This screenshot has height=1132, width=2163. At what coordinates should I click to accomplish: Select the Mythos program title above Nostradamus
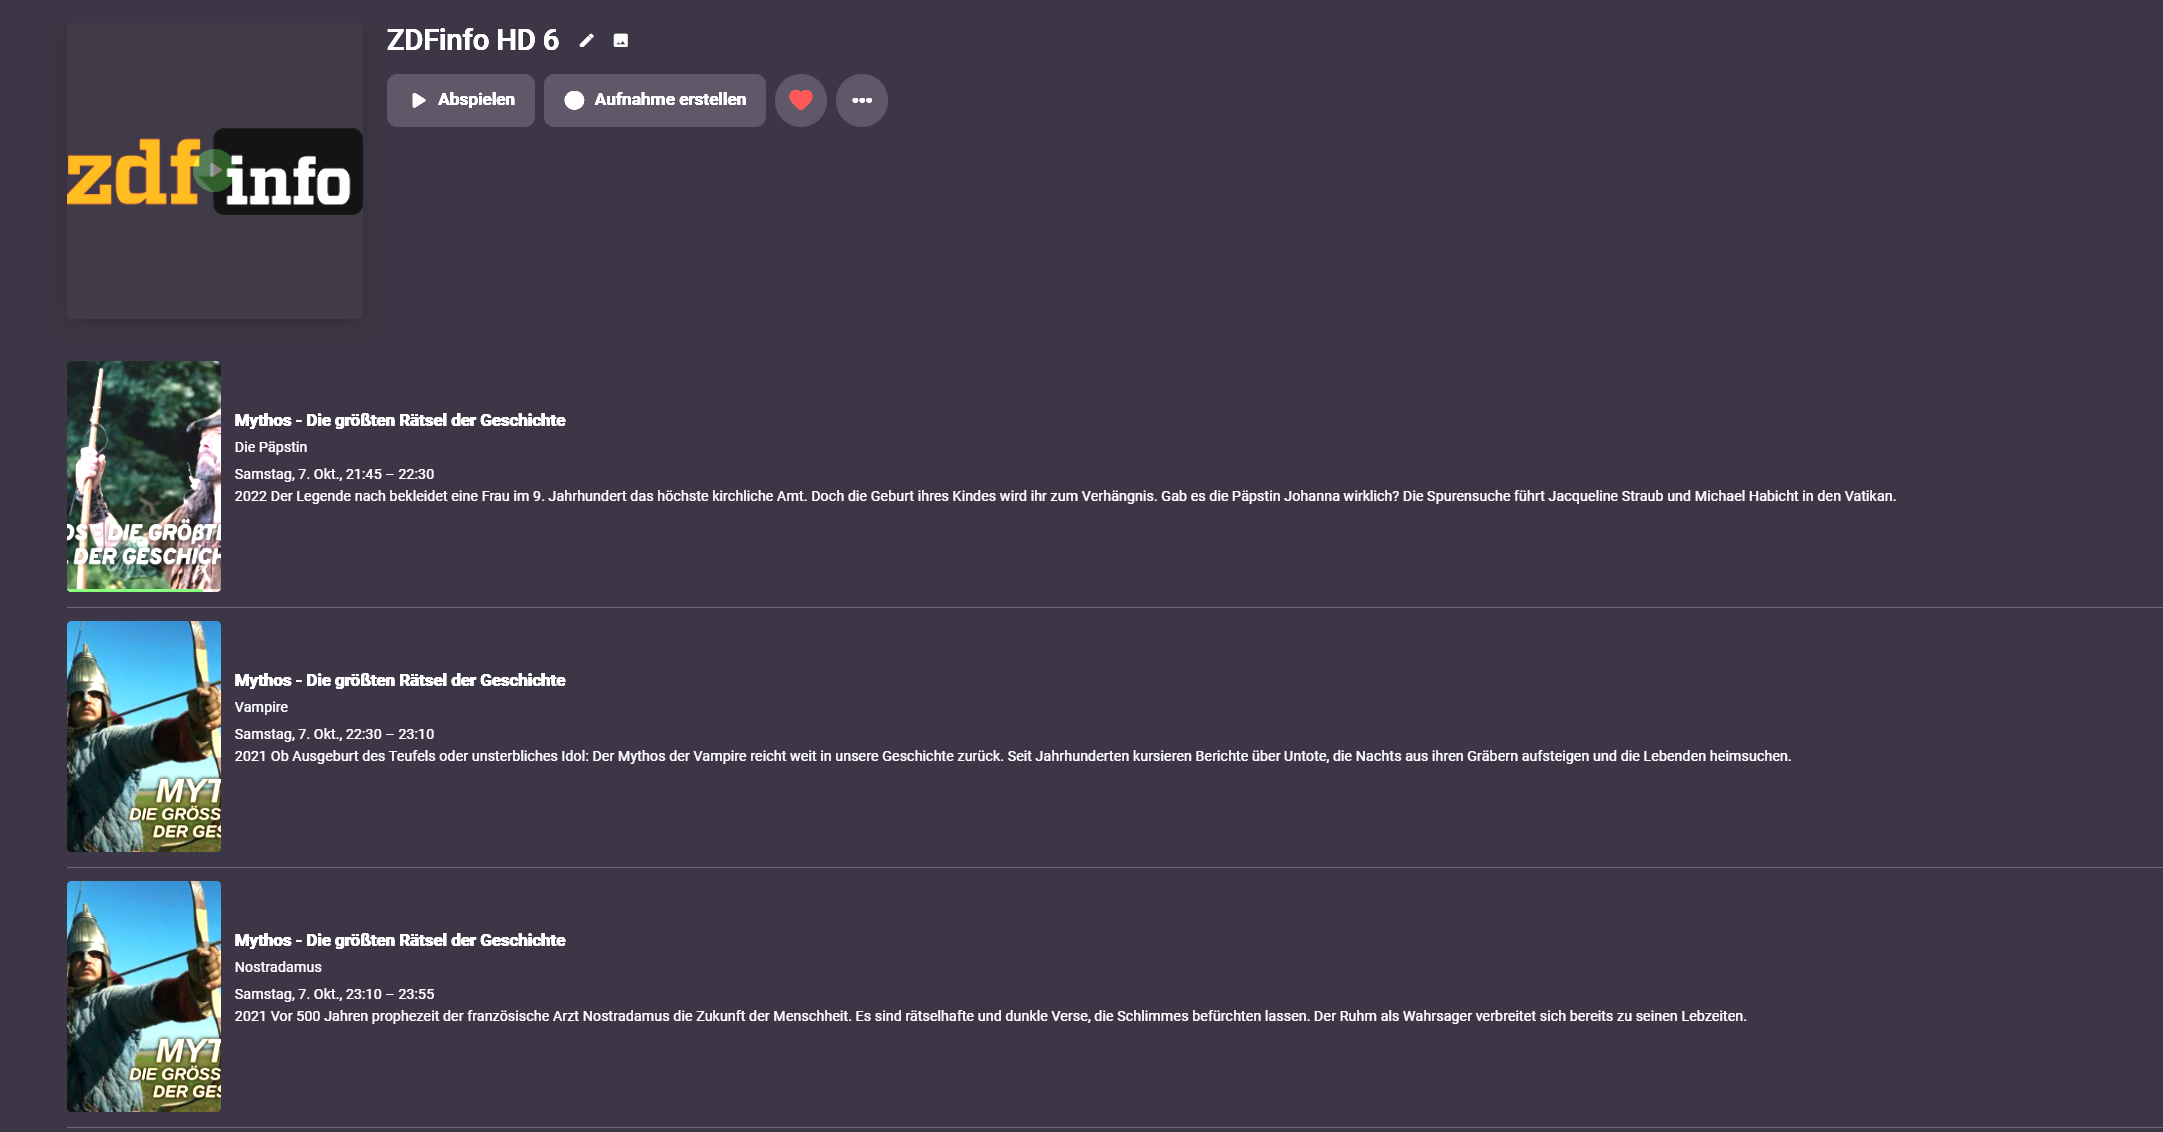400,940
